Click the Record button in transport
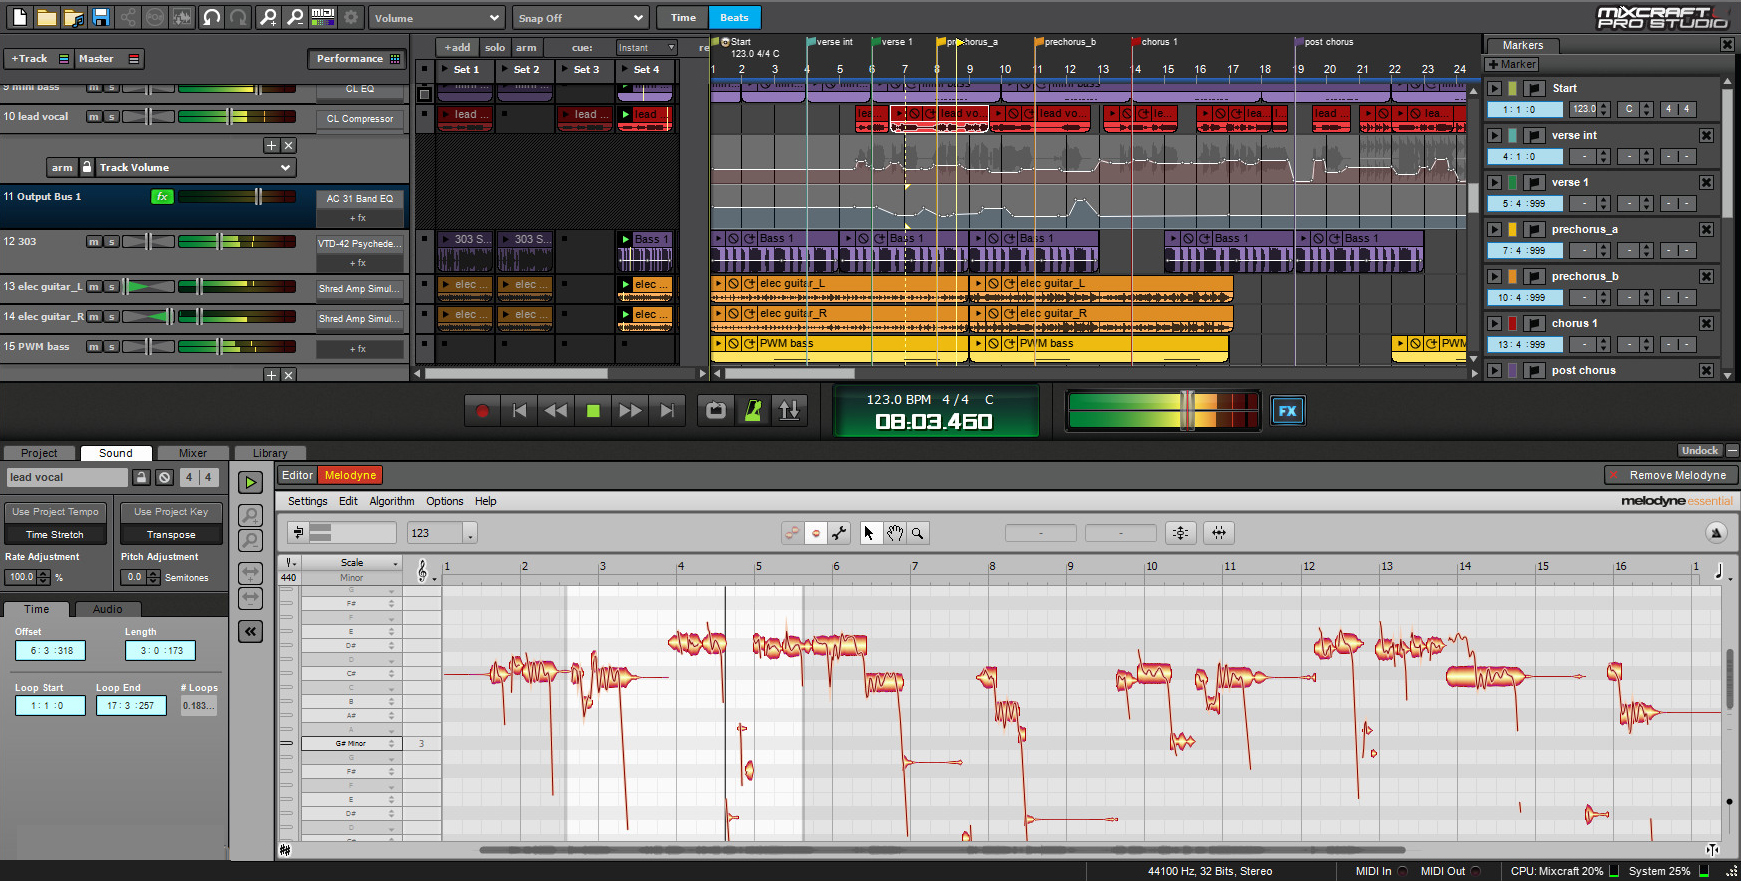Viewport: 1741px width, 881px height. click(x=482, y=411)
